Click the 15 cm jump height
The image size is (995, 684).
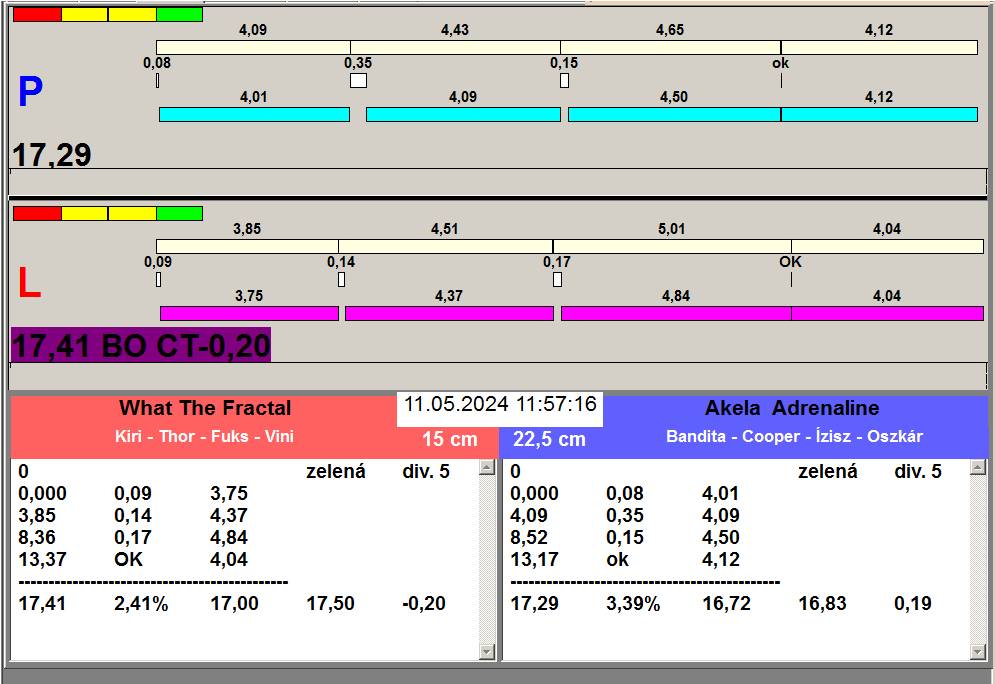(449, 439)
